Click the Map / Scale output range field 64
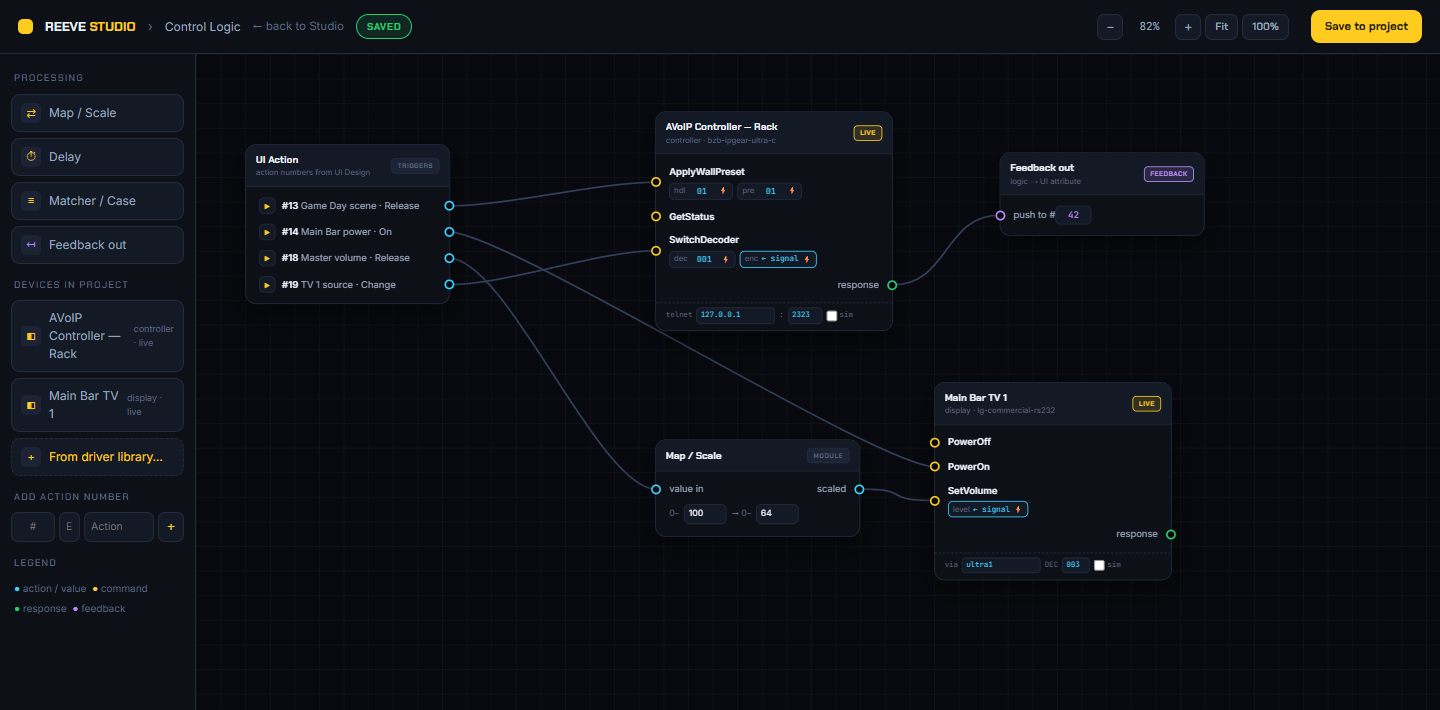Image resolution: width=1440 pixels, height=710 pixels. tap(777, 514)
